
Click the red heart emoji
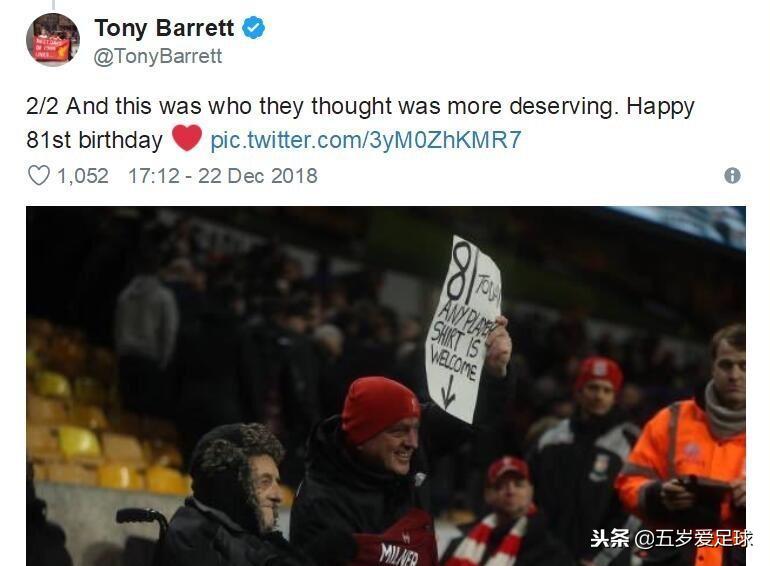click(x=187, y=138)
